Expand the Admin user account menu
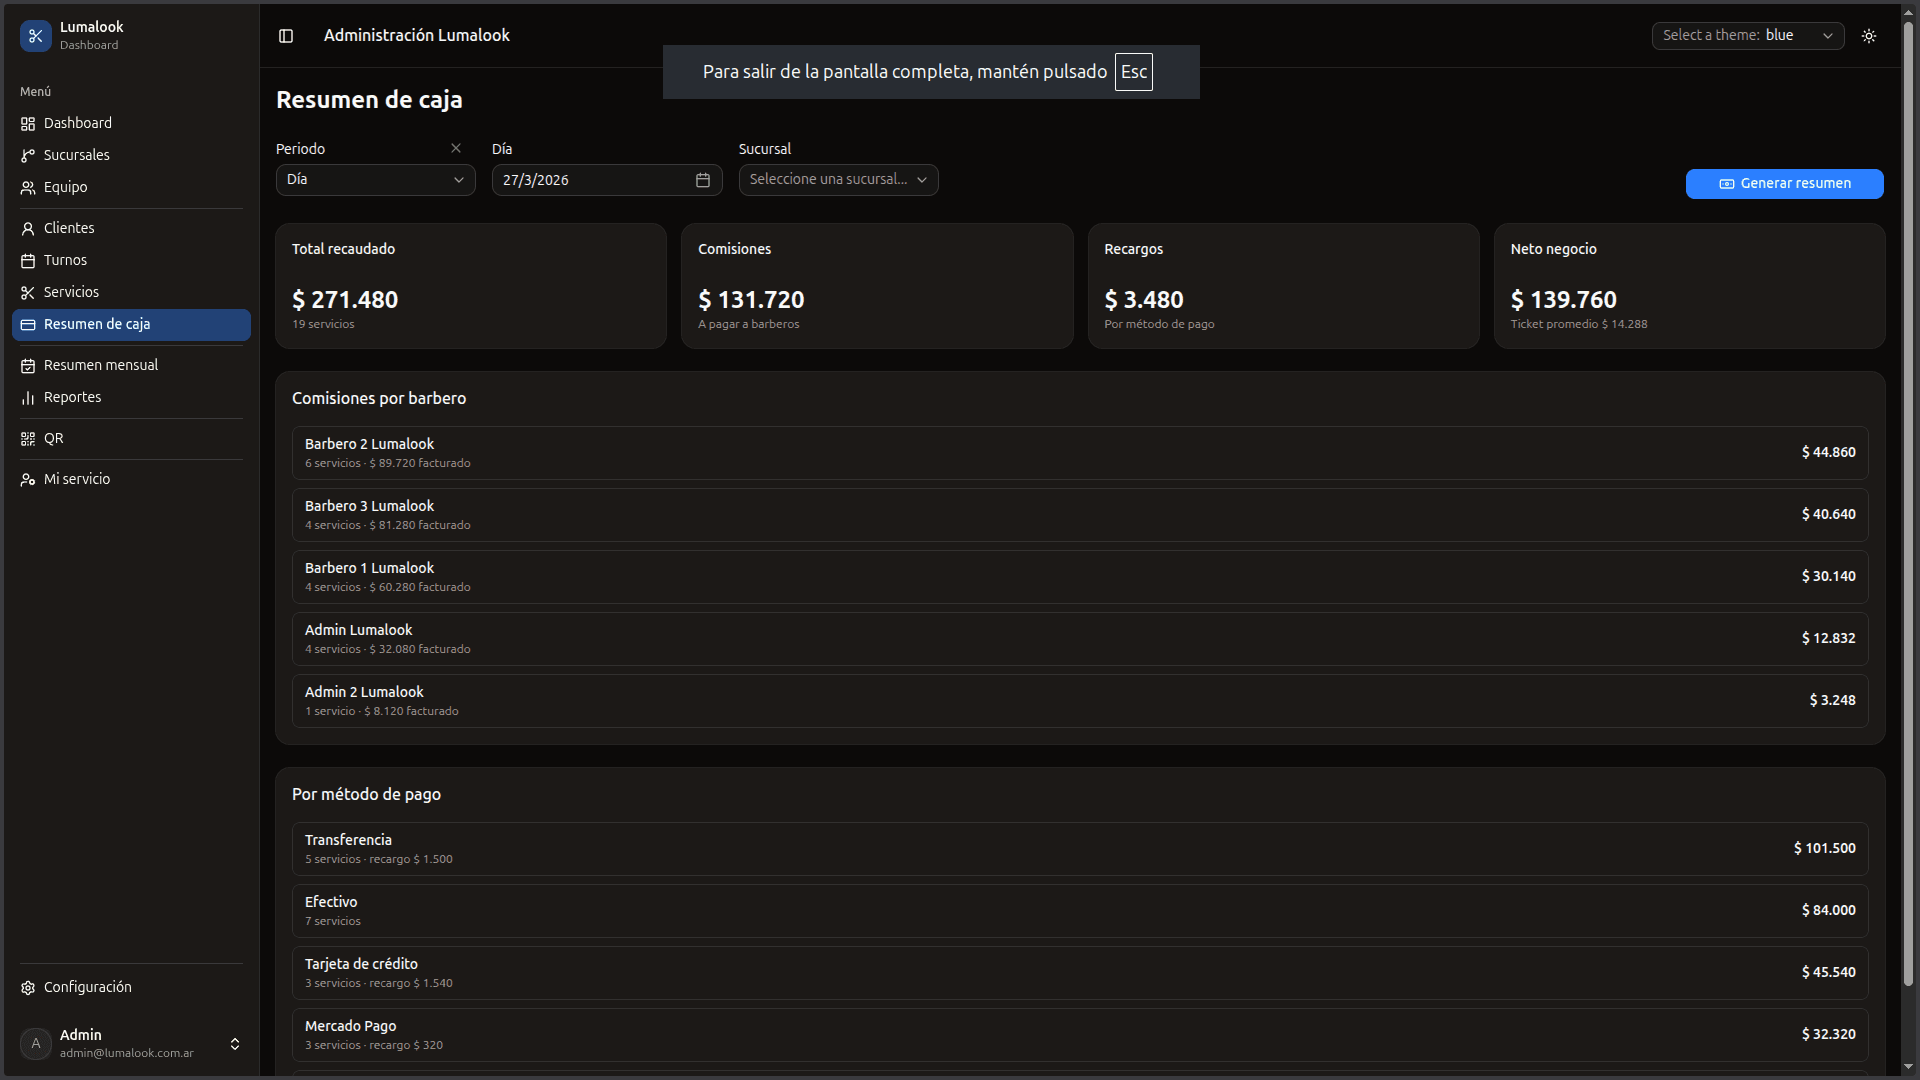 [x=131, y=1044]
